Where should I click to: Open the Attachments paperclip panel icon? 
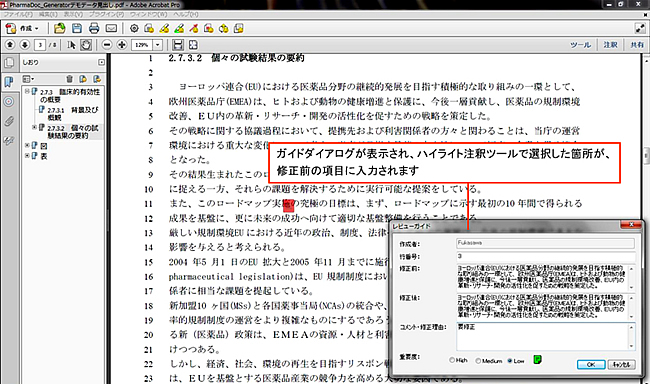9,121
